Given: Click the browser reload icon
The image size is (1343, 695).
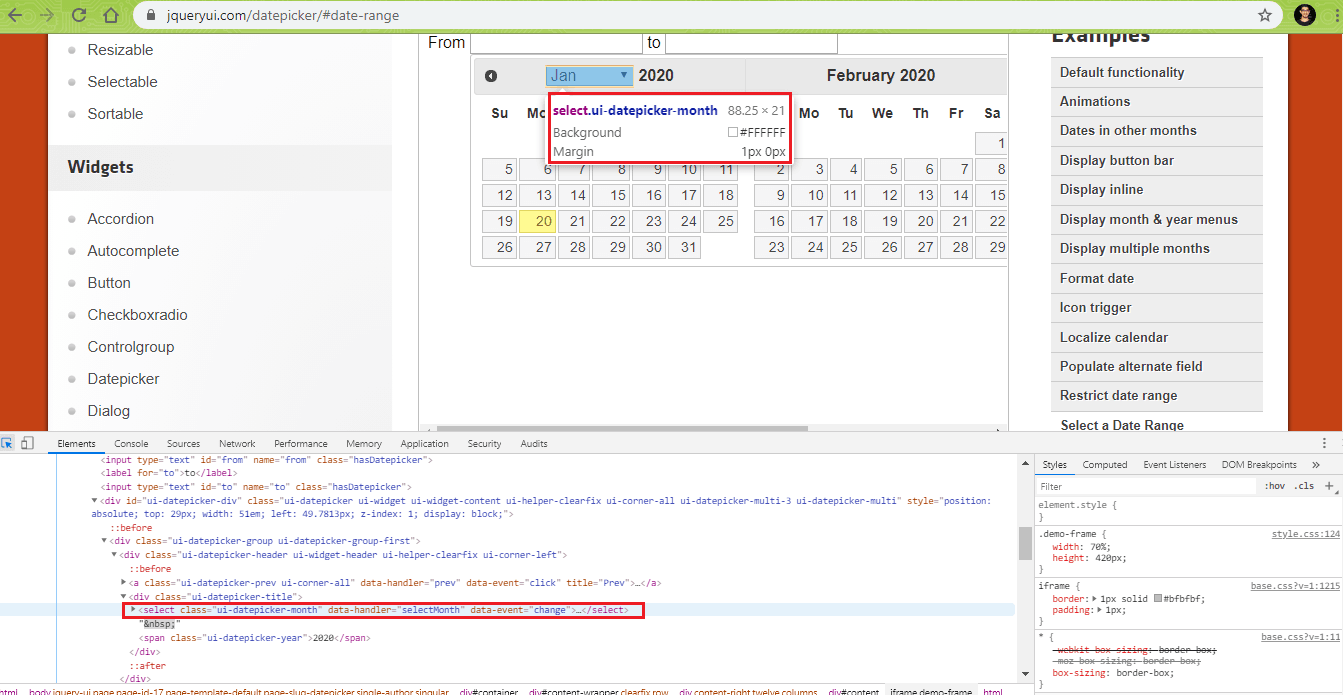Looking at the screenshot, I should [78, 15].
